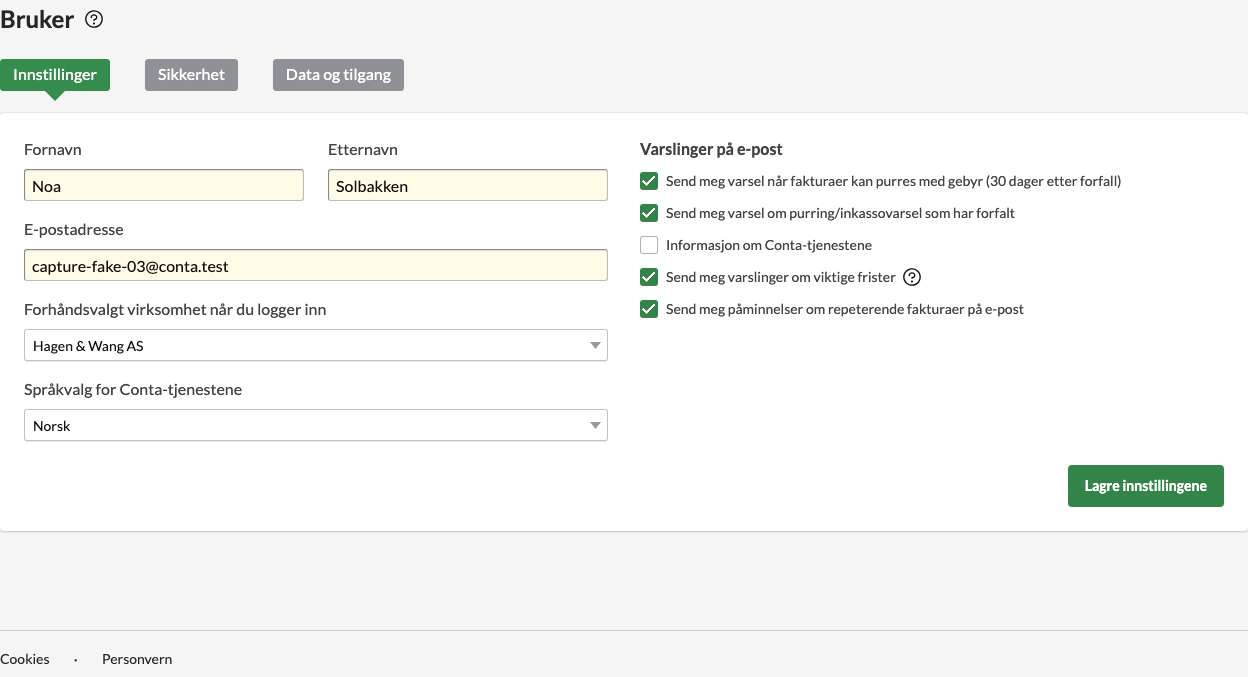Screen dimensions: 1248x677
Task: Expand the Språkvalg language dropdown
Action: (316, 426)
